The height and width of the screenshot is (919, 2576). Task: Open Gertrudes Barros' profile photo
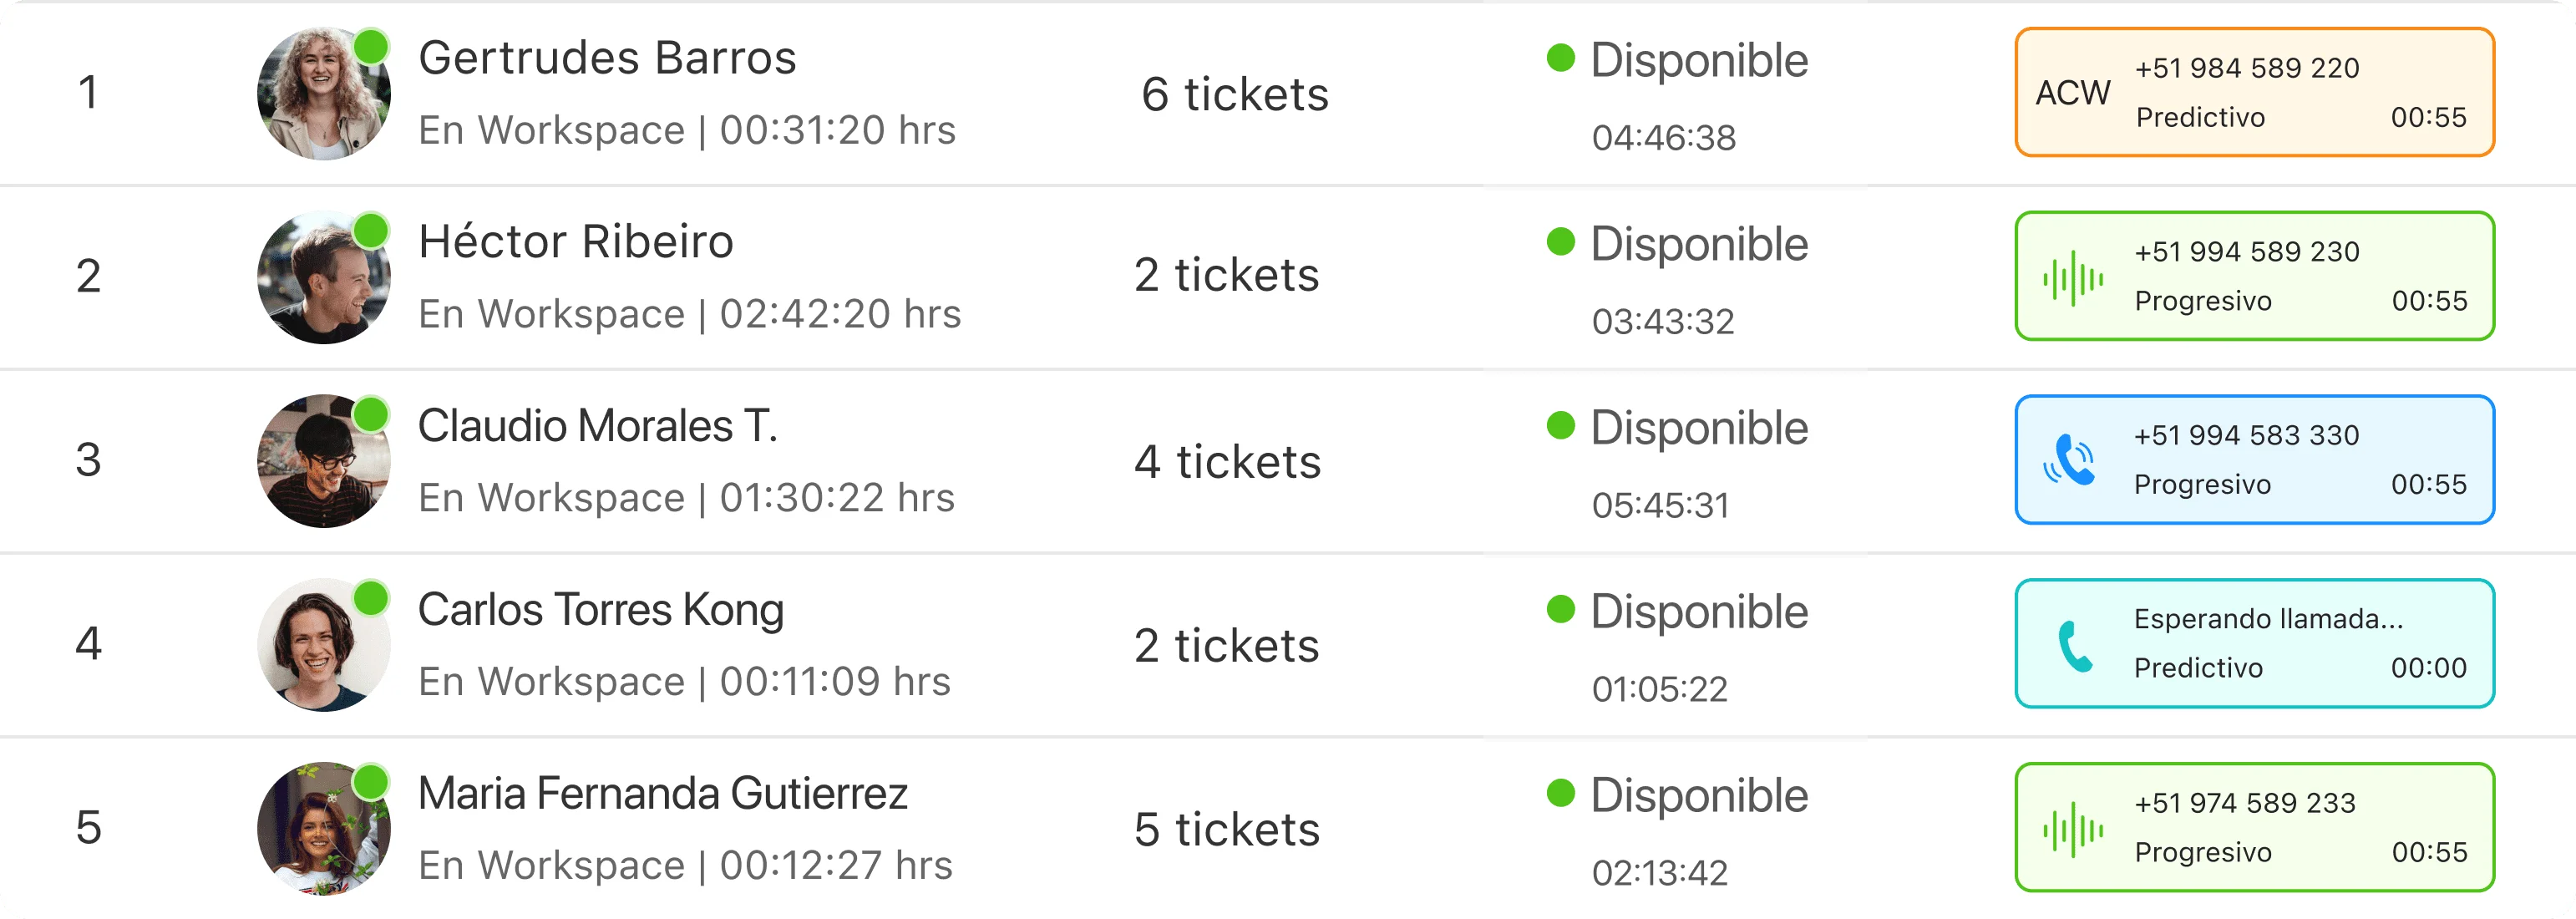tap(322, 94)
